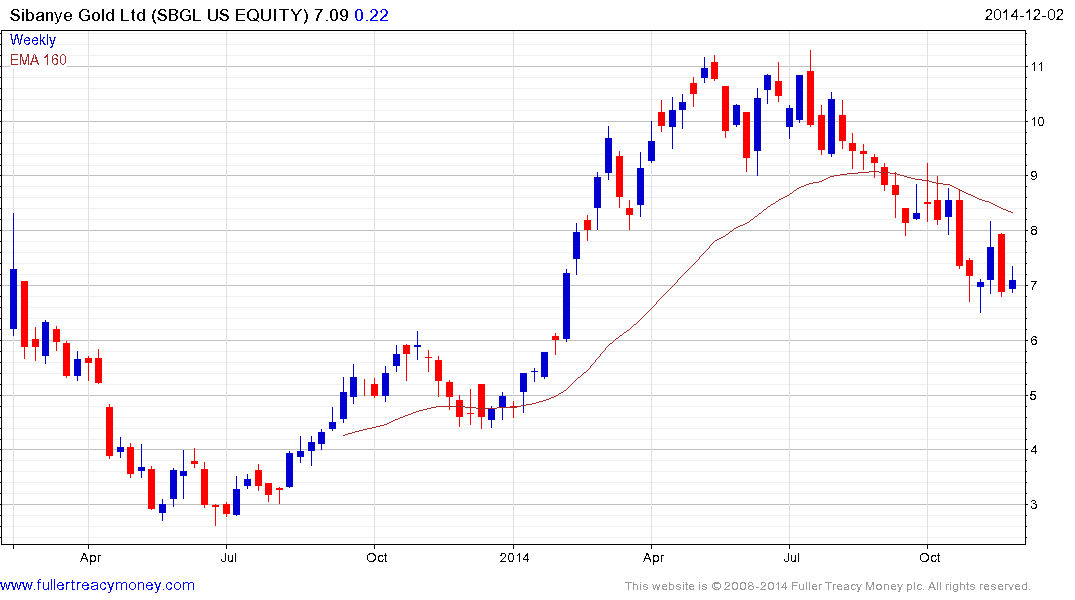
Task: Click the 'EMA 160' legend label
Action: 38,60
